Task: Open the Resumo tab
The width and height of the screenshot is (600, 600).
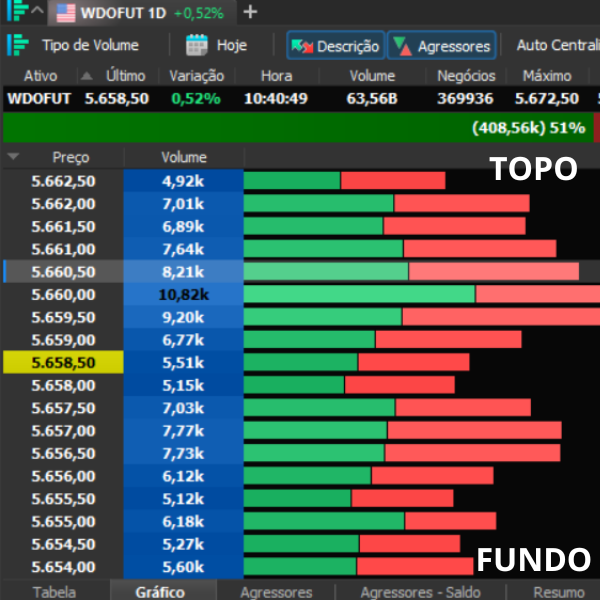Action: pyautogui.click(x=559, y=592)
